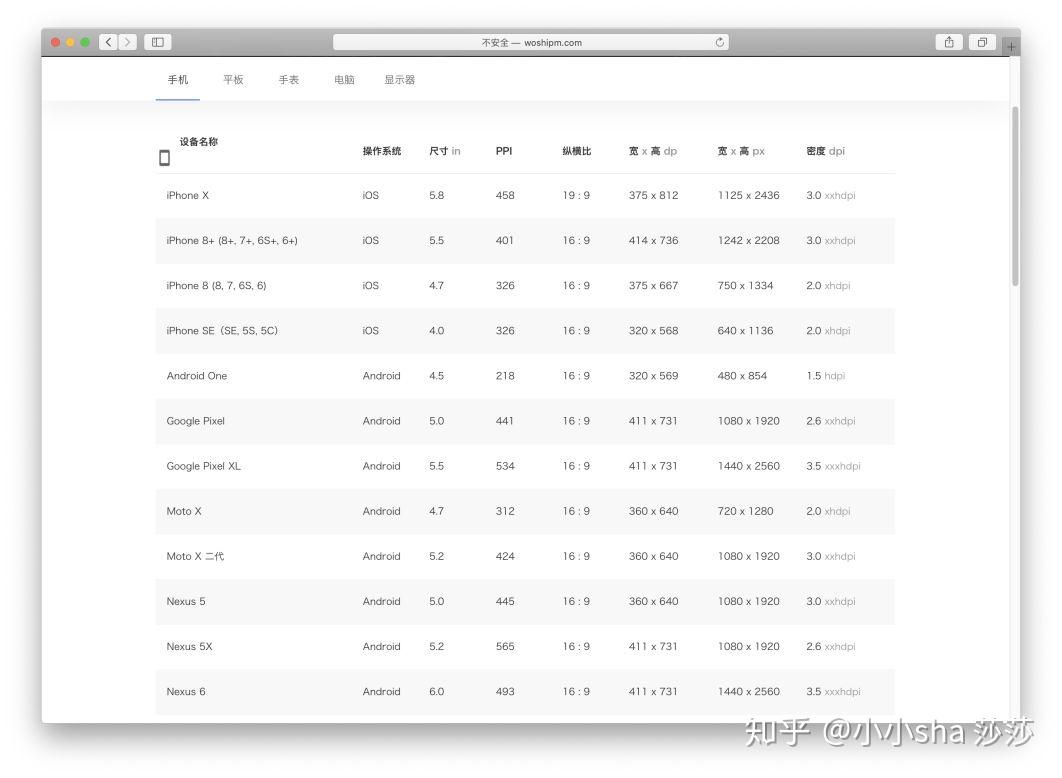Screen dimensions: 1062x778
Task: Click the PPI value 445
Action: point(505,601)
